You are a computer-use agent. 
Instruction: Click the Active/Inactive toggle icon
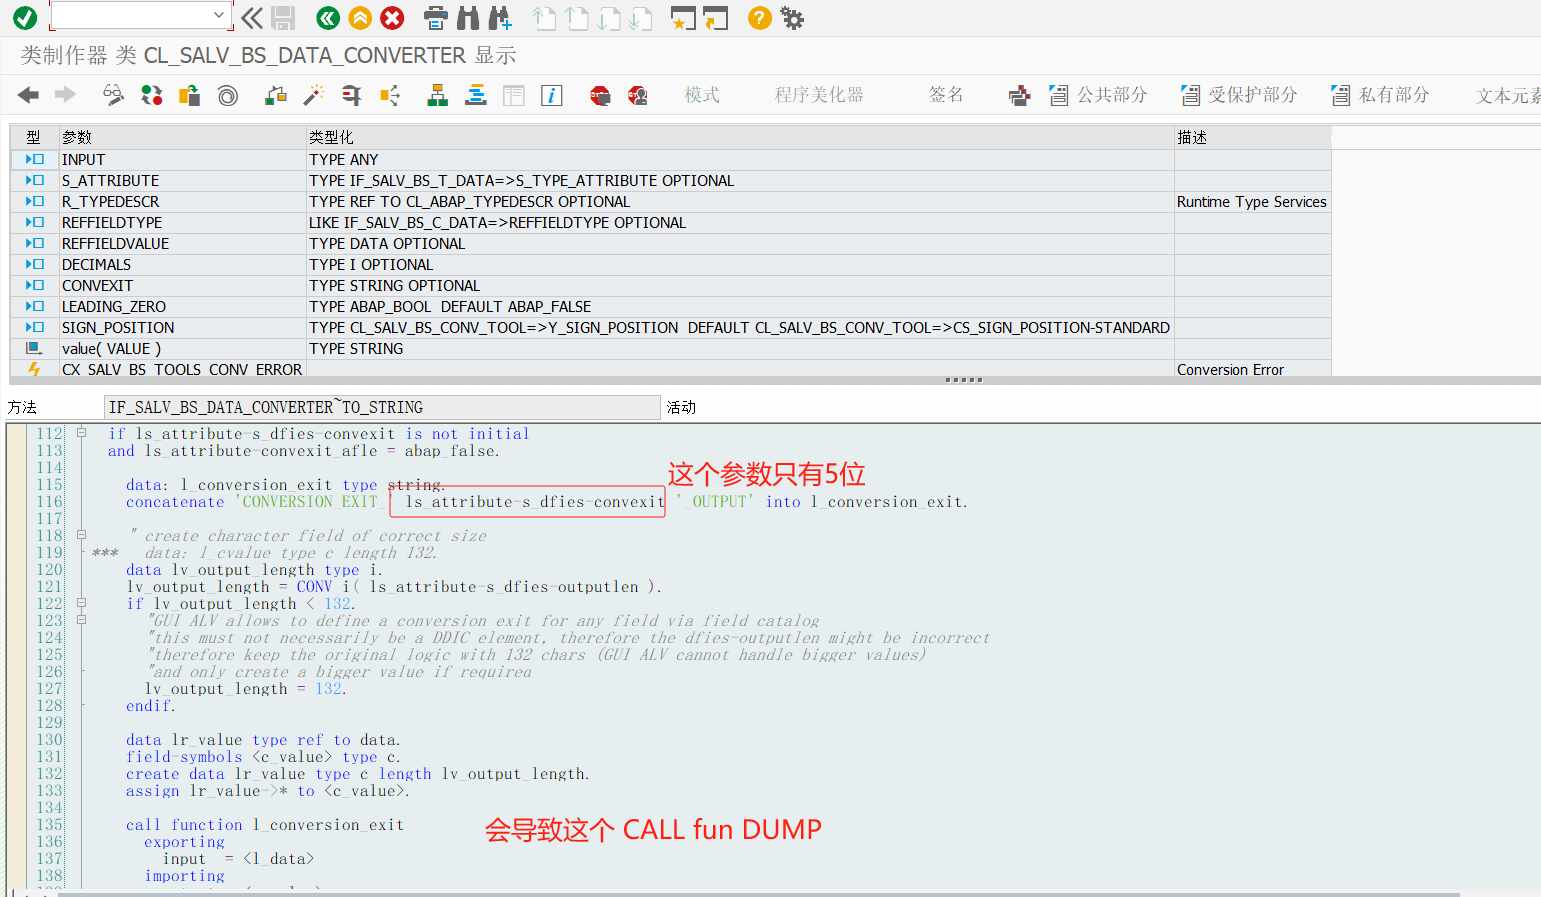point(152,95)
